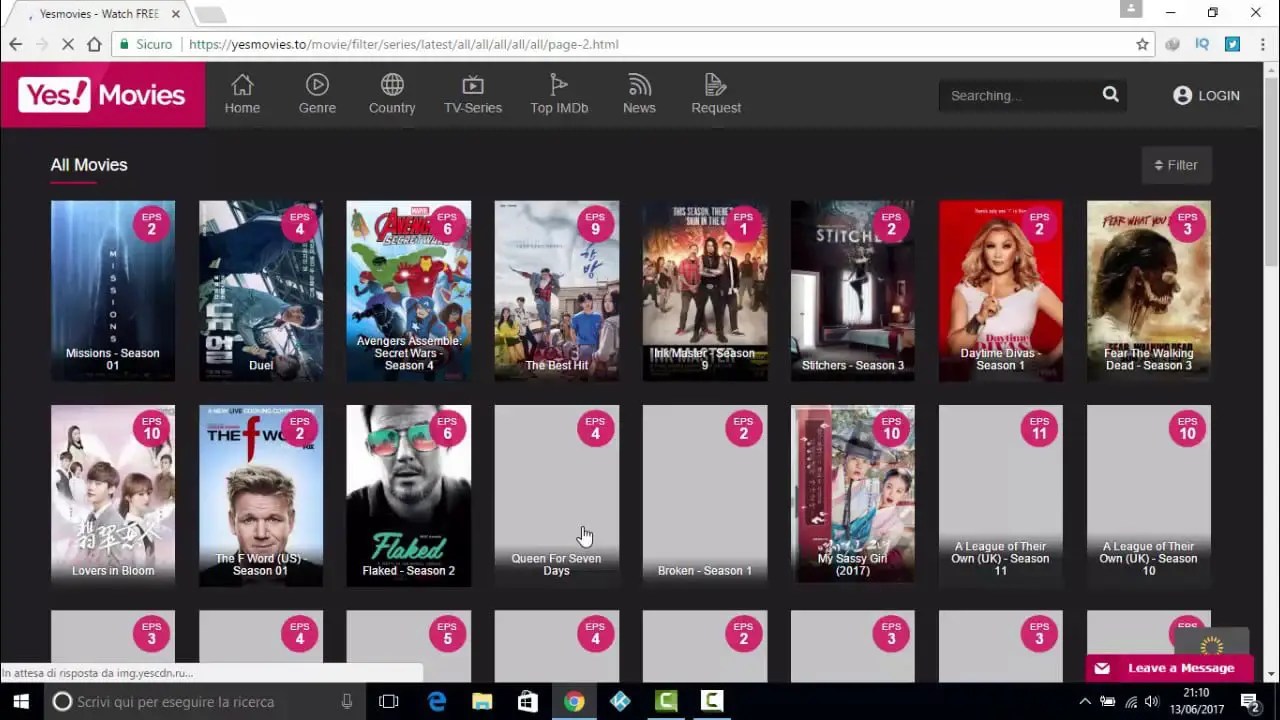Open a new browser tab
The height and width of the screenshot is (720, 1280).
[210, 14]
